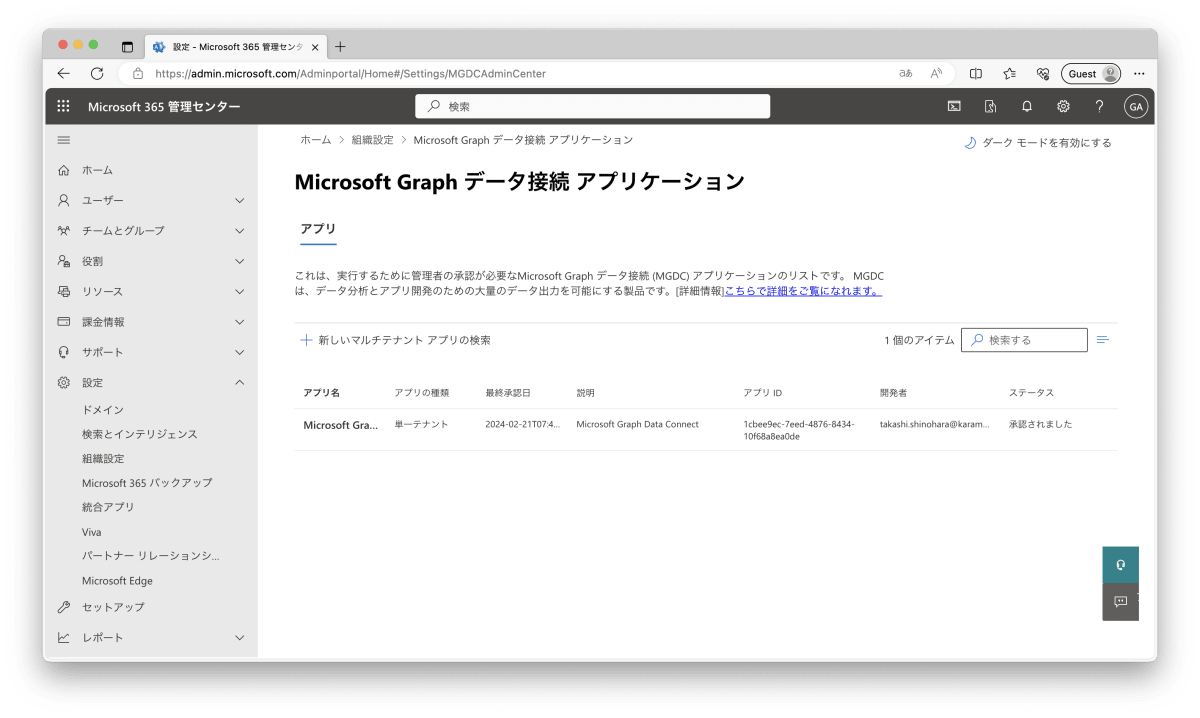Sort by 最終承認日 column header
The width and height of the screenshot is (1200, 718).
508,393
